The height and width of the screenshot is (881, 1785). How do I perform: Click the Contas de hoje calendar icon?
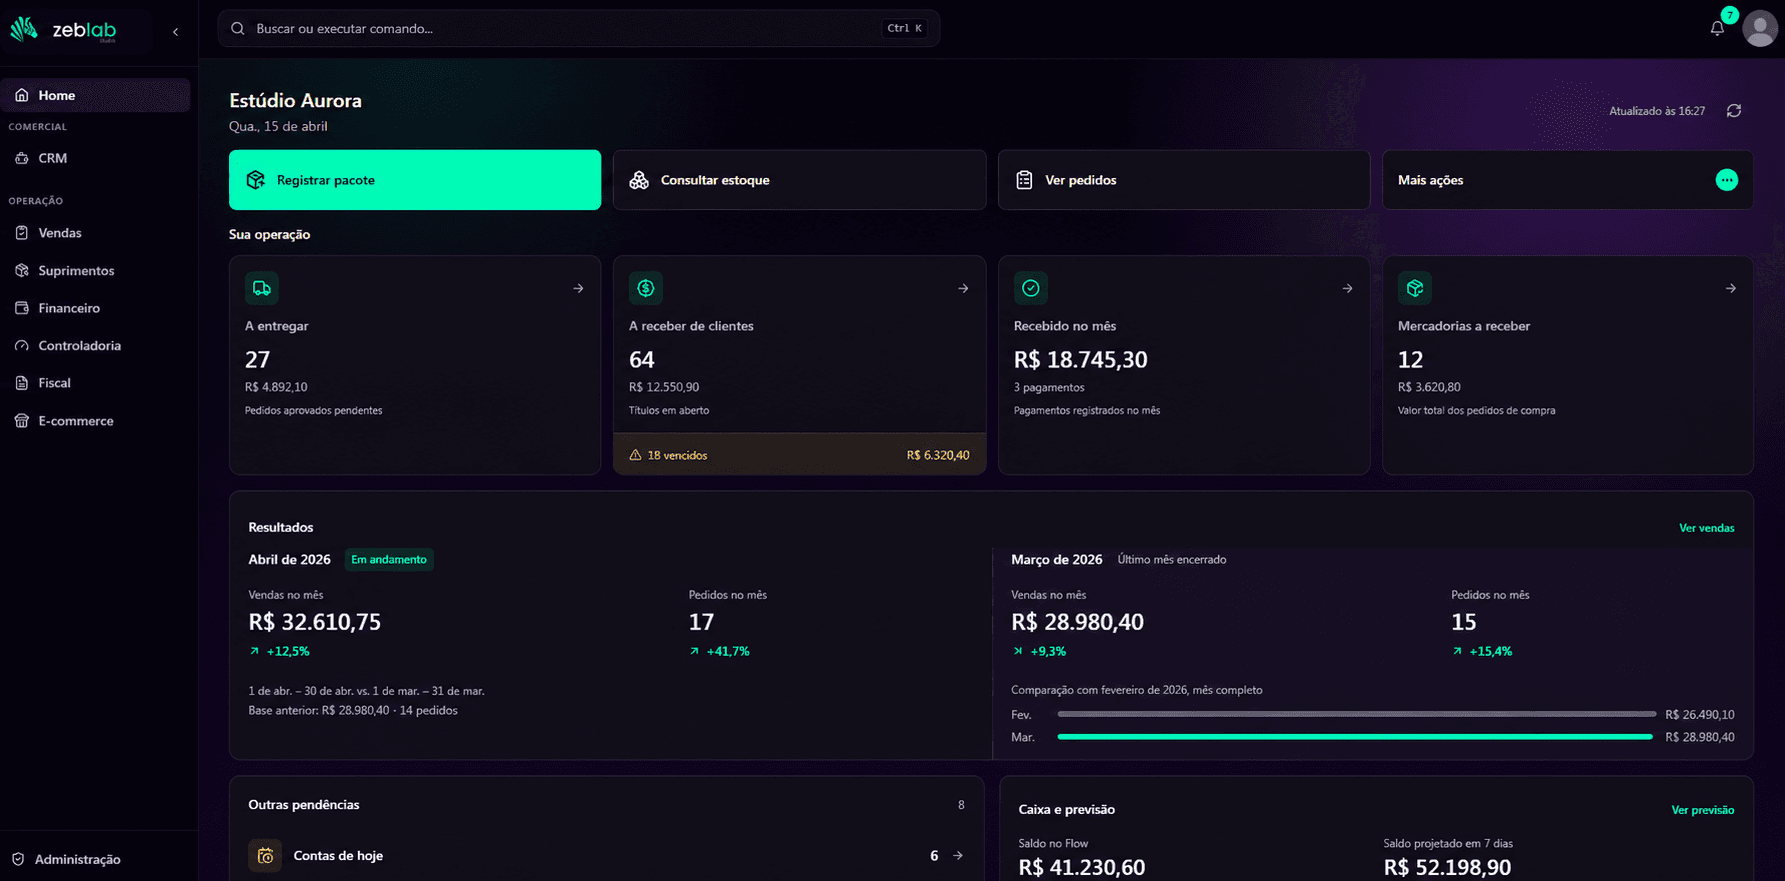point(265,855)
